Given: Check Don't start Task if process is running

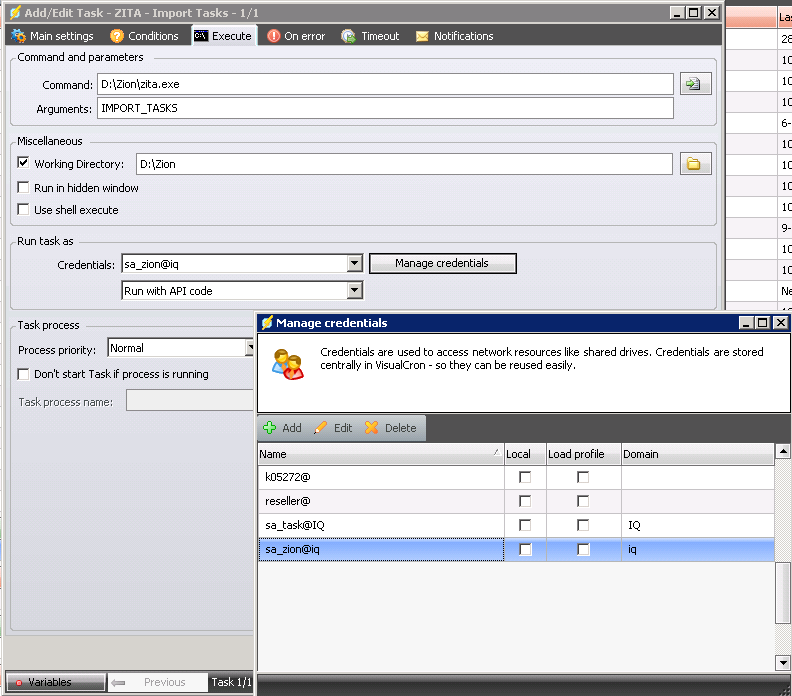Looking at the screenshot, I should click(x=24, y=374).
